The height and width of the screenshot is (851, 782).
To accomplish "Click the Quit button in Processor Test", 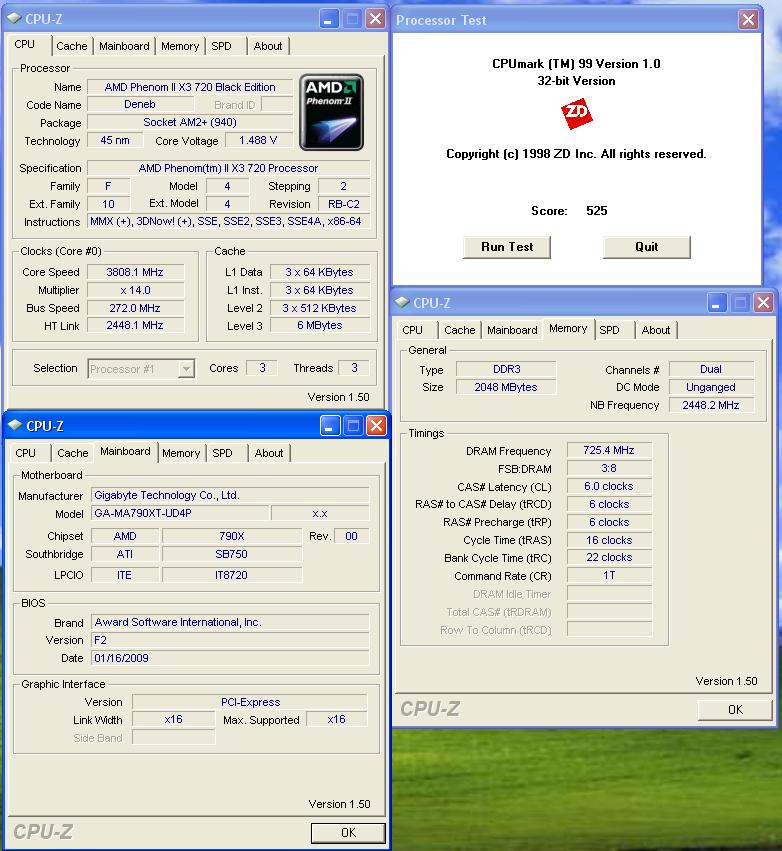I will tap(647, 247).
